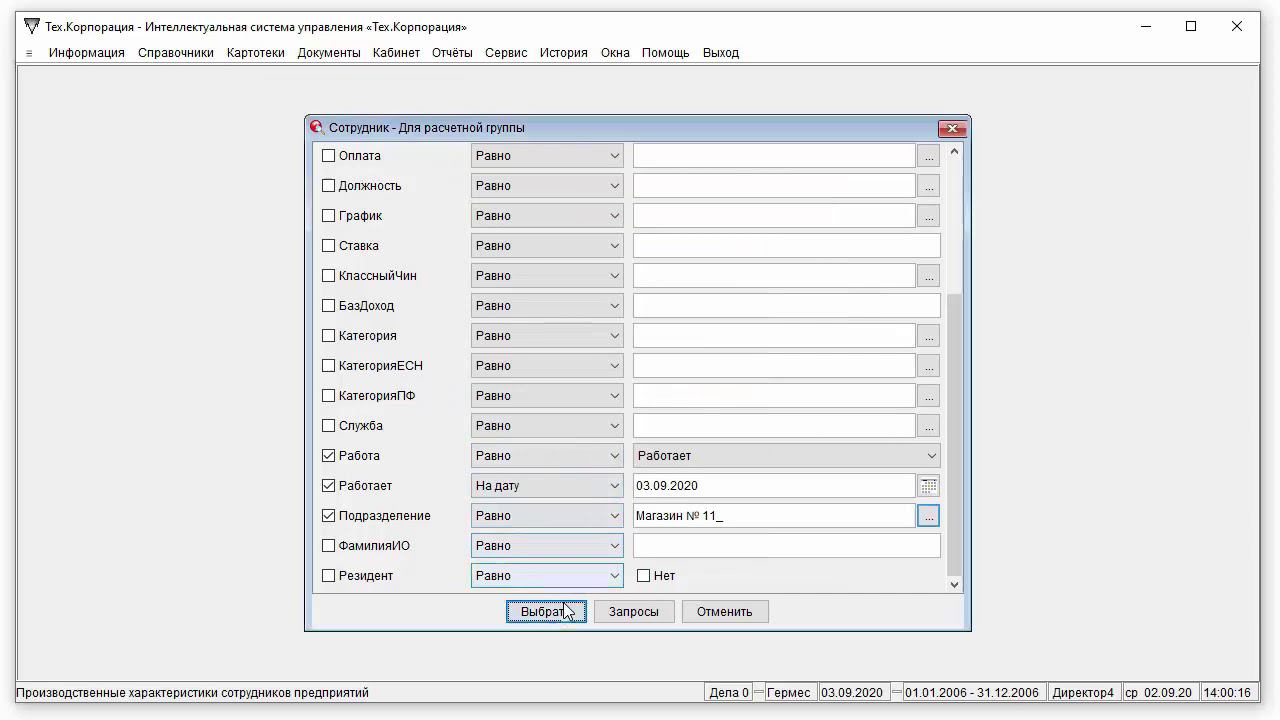Expand the Работа condition dropdown
The image size is (1280, 720).
(x=547, y=456)
